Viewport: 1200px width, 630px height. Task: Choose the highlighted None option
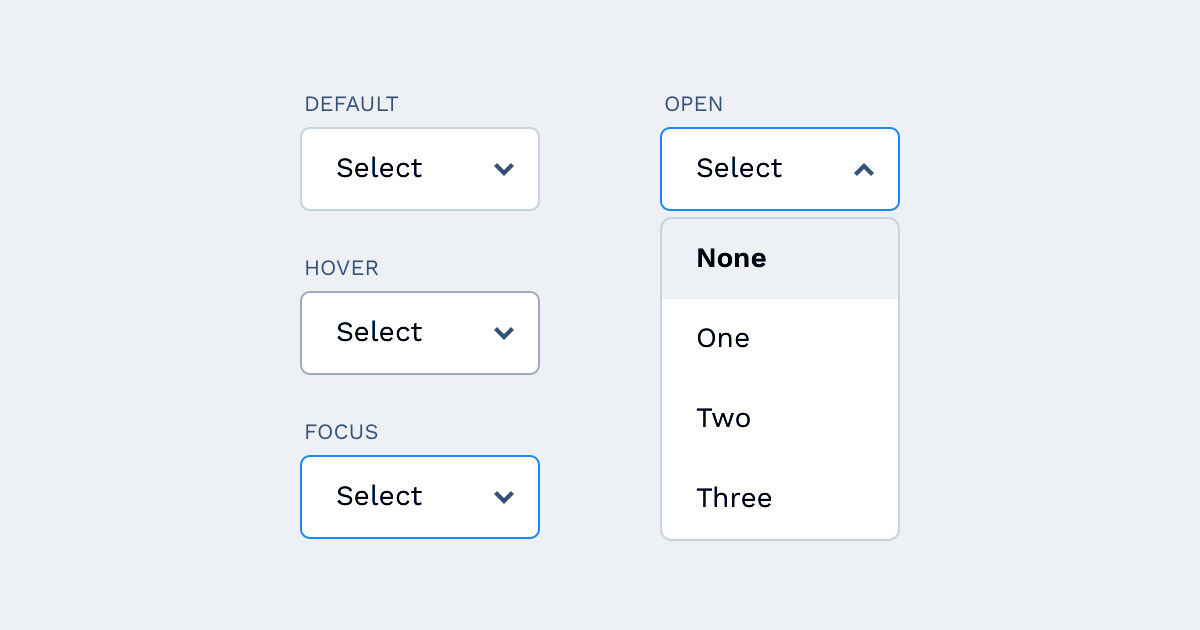click(x=732, y=258)
